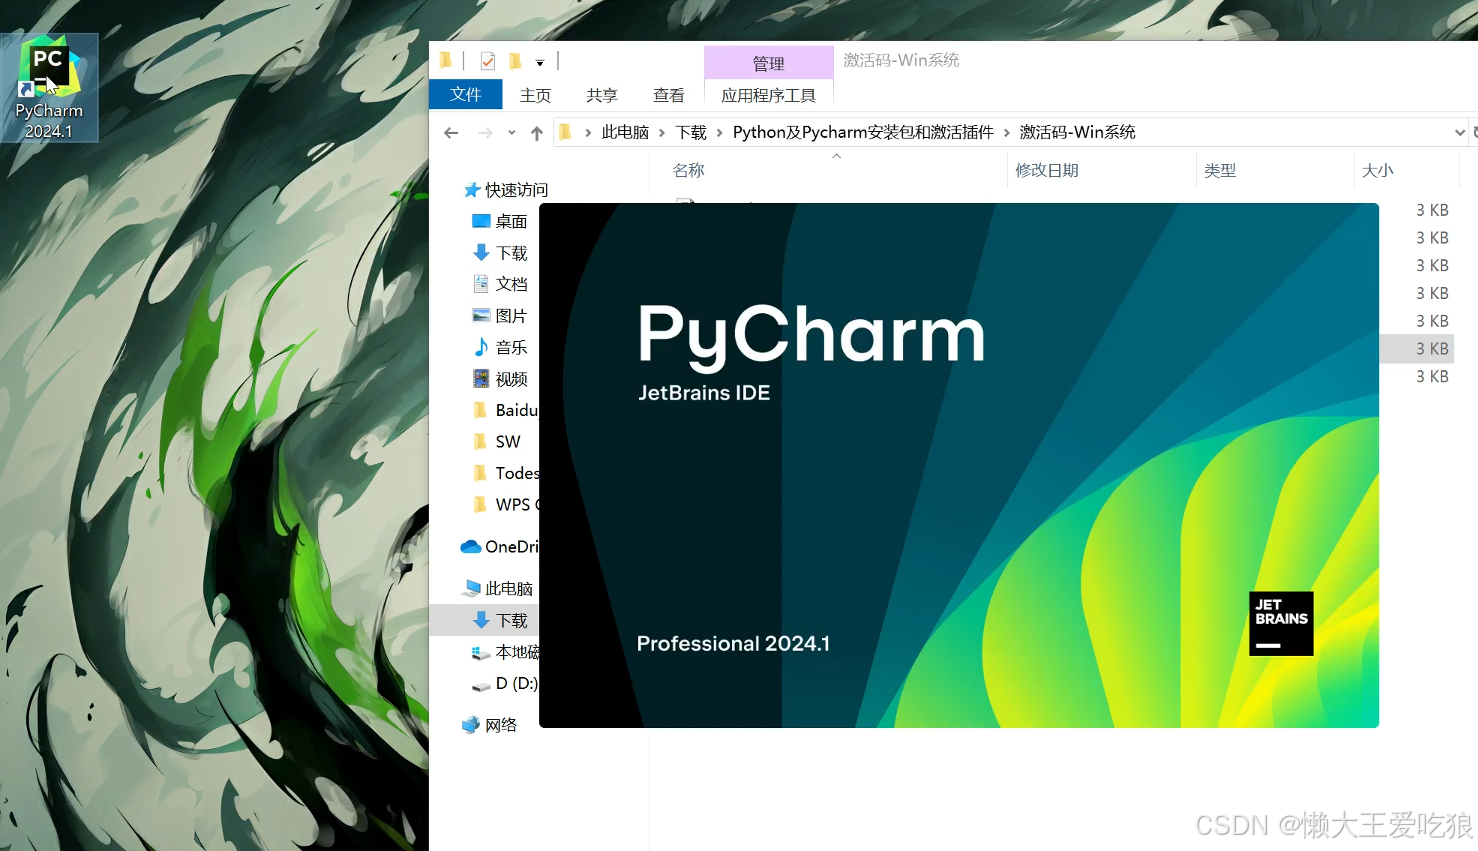Viewport: 1478px width, 851px height.
Task: Click 激活码-Win系统 breadcrumb
Action: coord(1077,132)
